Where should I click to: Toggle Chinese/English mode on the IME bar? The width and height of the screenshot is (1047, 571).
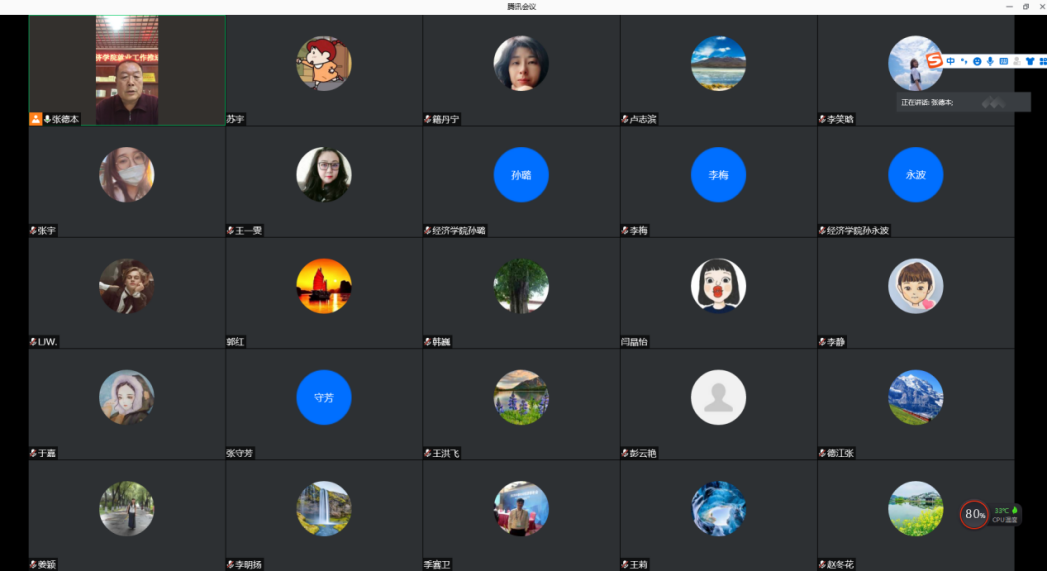(951, 61)
